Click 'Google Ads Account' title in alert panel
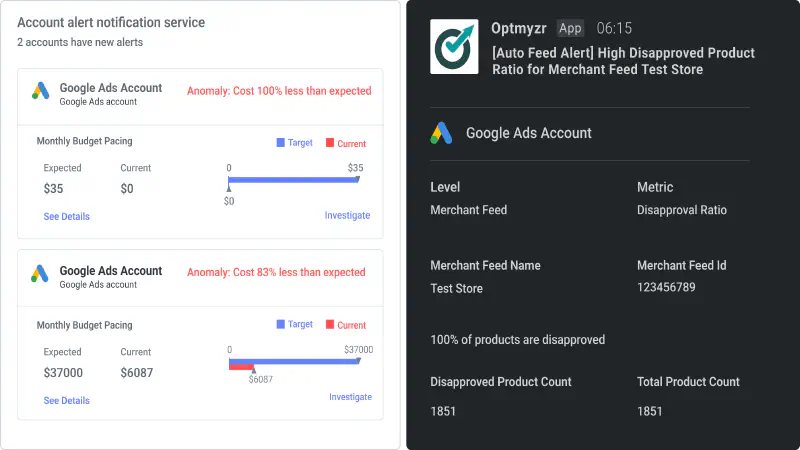The height and width of the screenshot is (450, 800). (529, 133)
